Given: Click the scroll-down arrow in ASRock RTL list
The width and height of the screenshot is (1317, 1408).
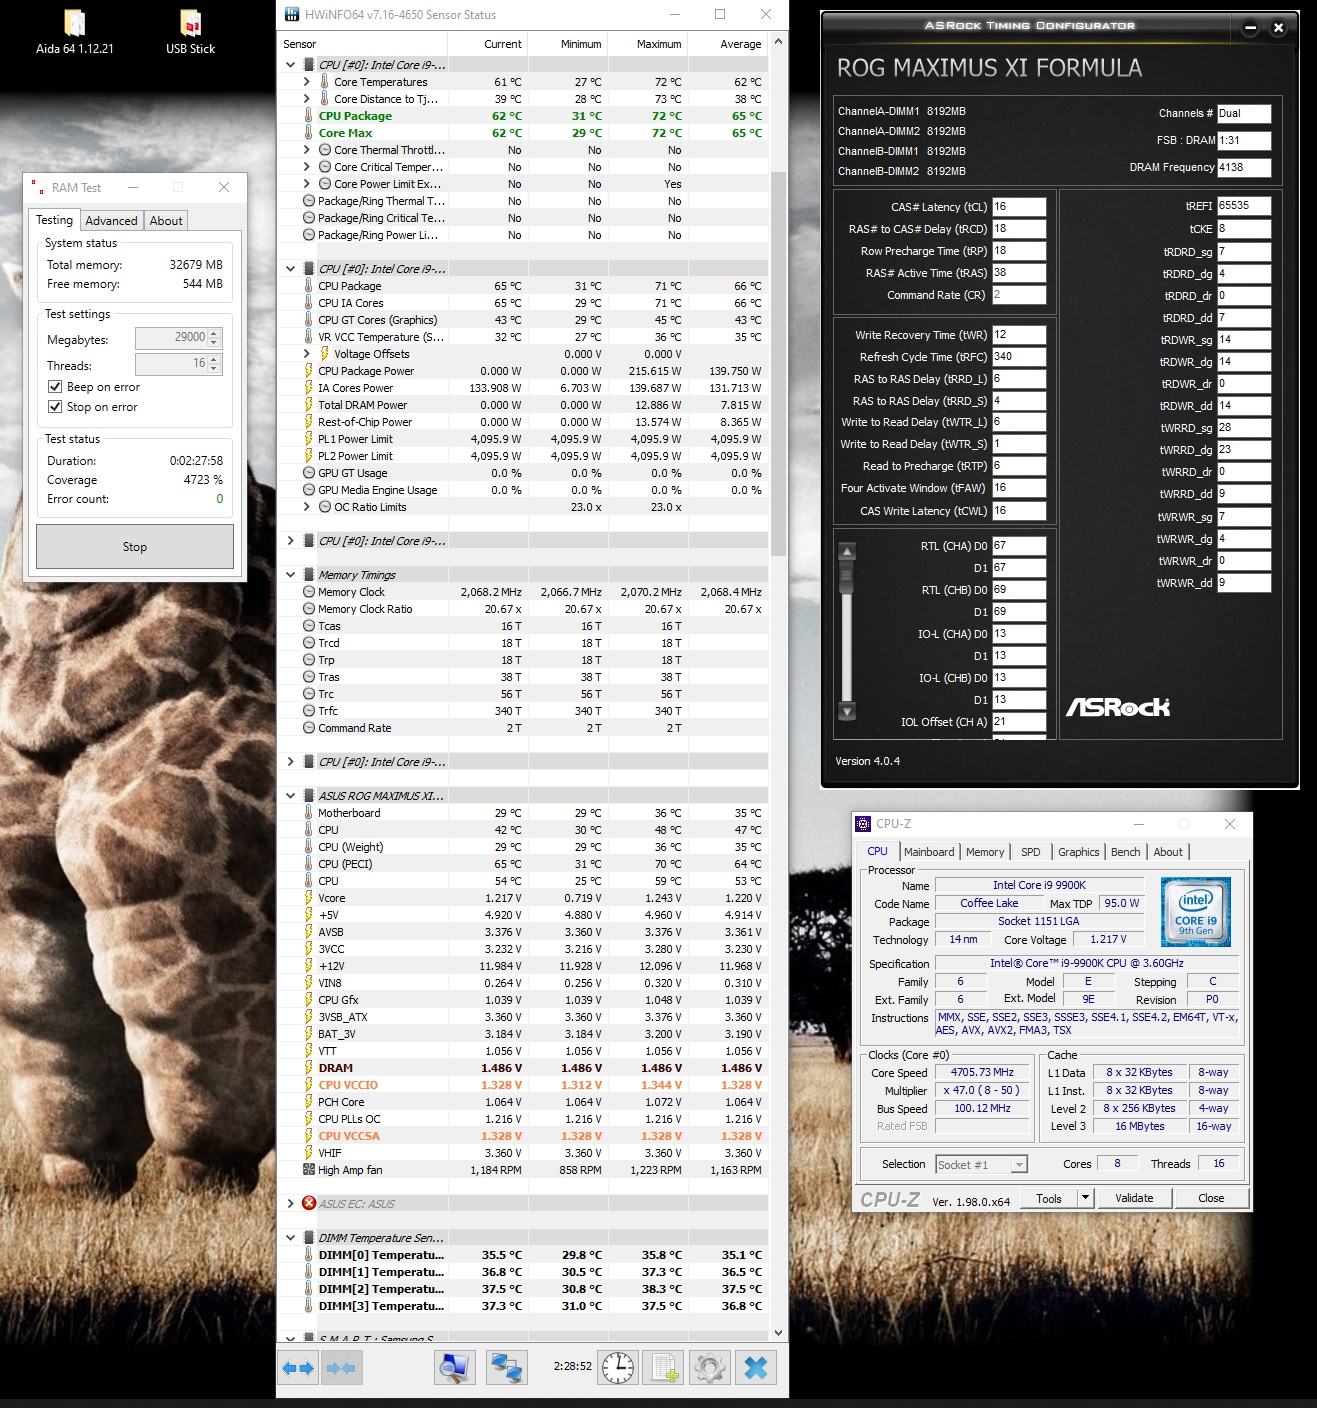Looking at the screenshot, I should point(848,712).
